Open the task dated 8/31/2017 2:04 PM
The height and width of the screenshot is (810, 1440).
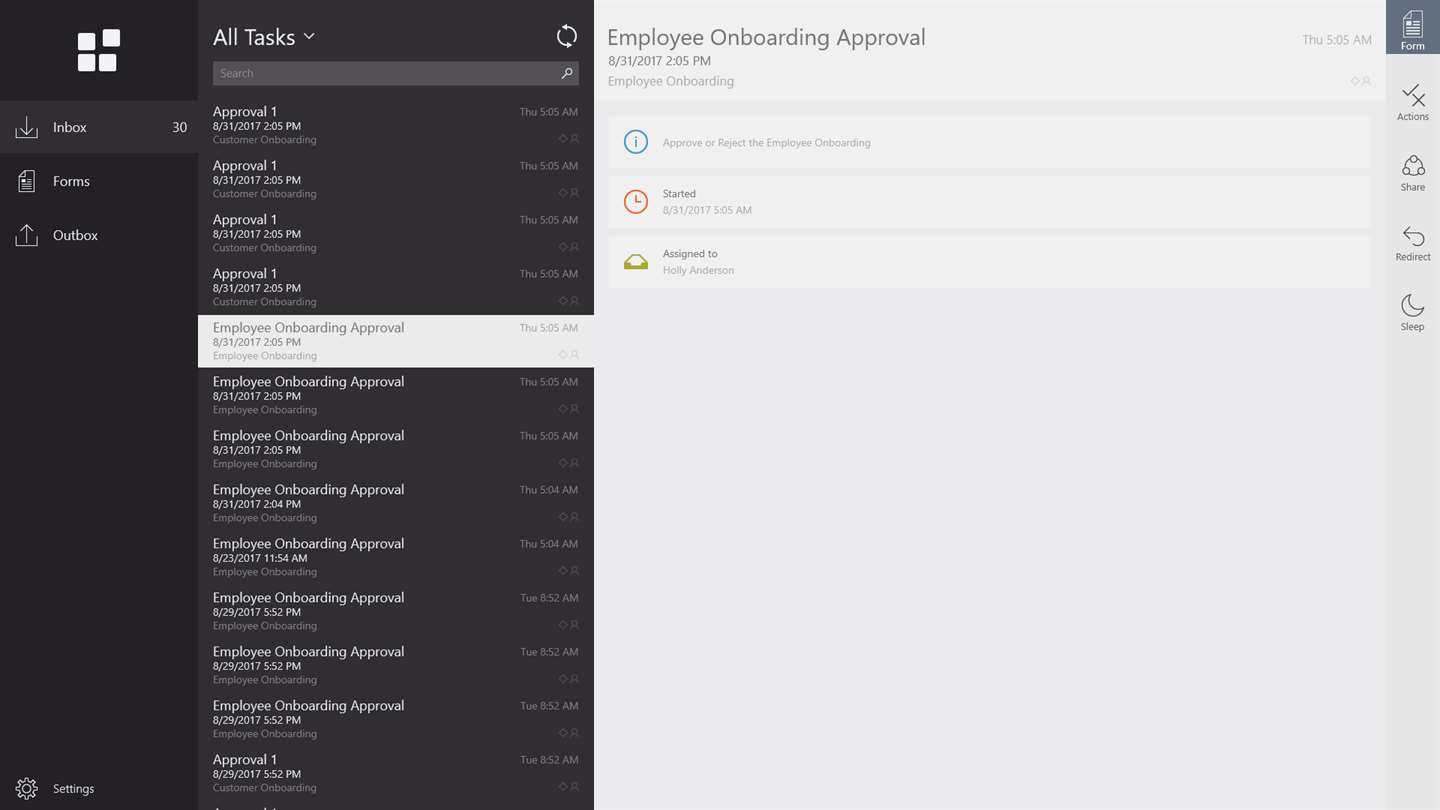pyautogui.click(x=396, y=503)
